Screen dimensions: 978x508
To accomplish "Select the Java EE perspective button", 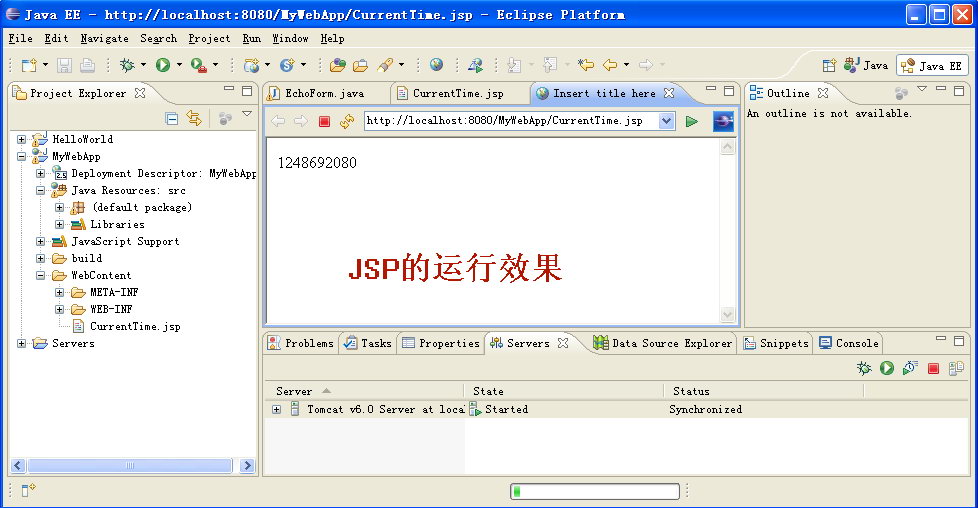I will [934, 66].
